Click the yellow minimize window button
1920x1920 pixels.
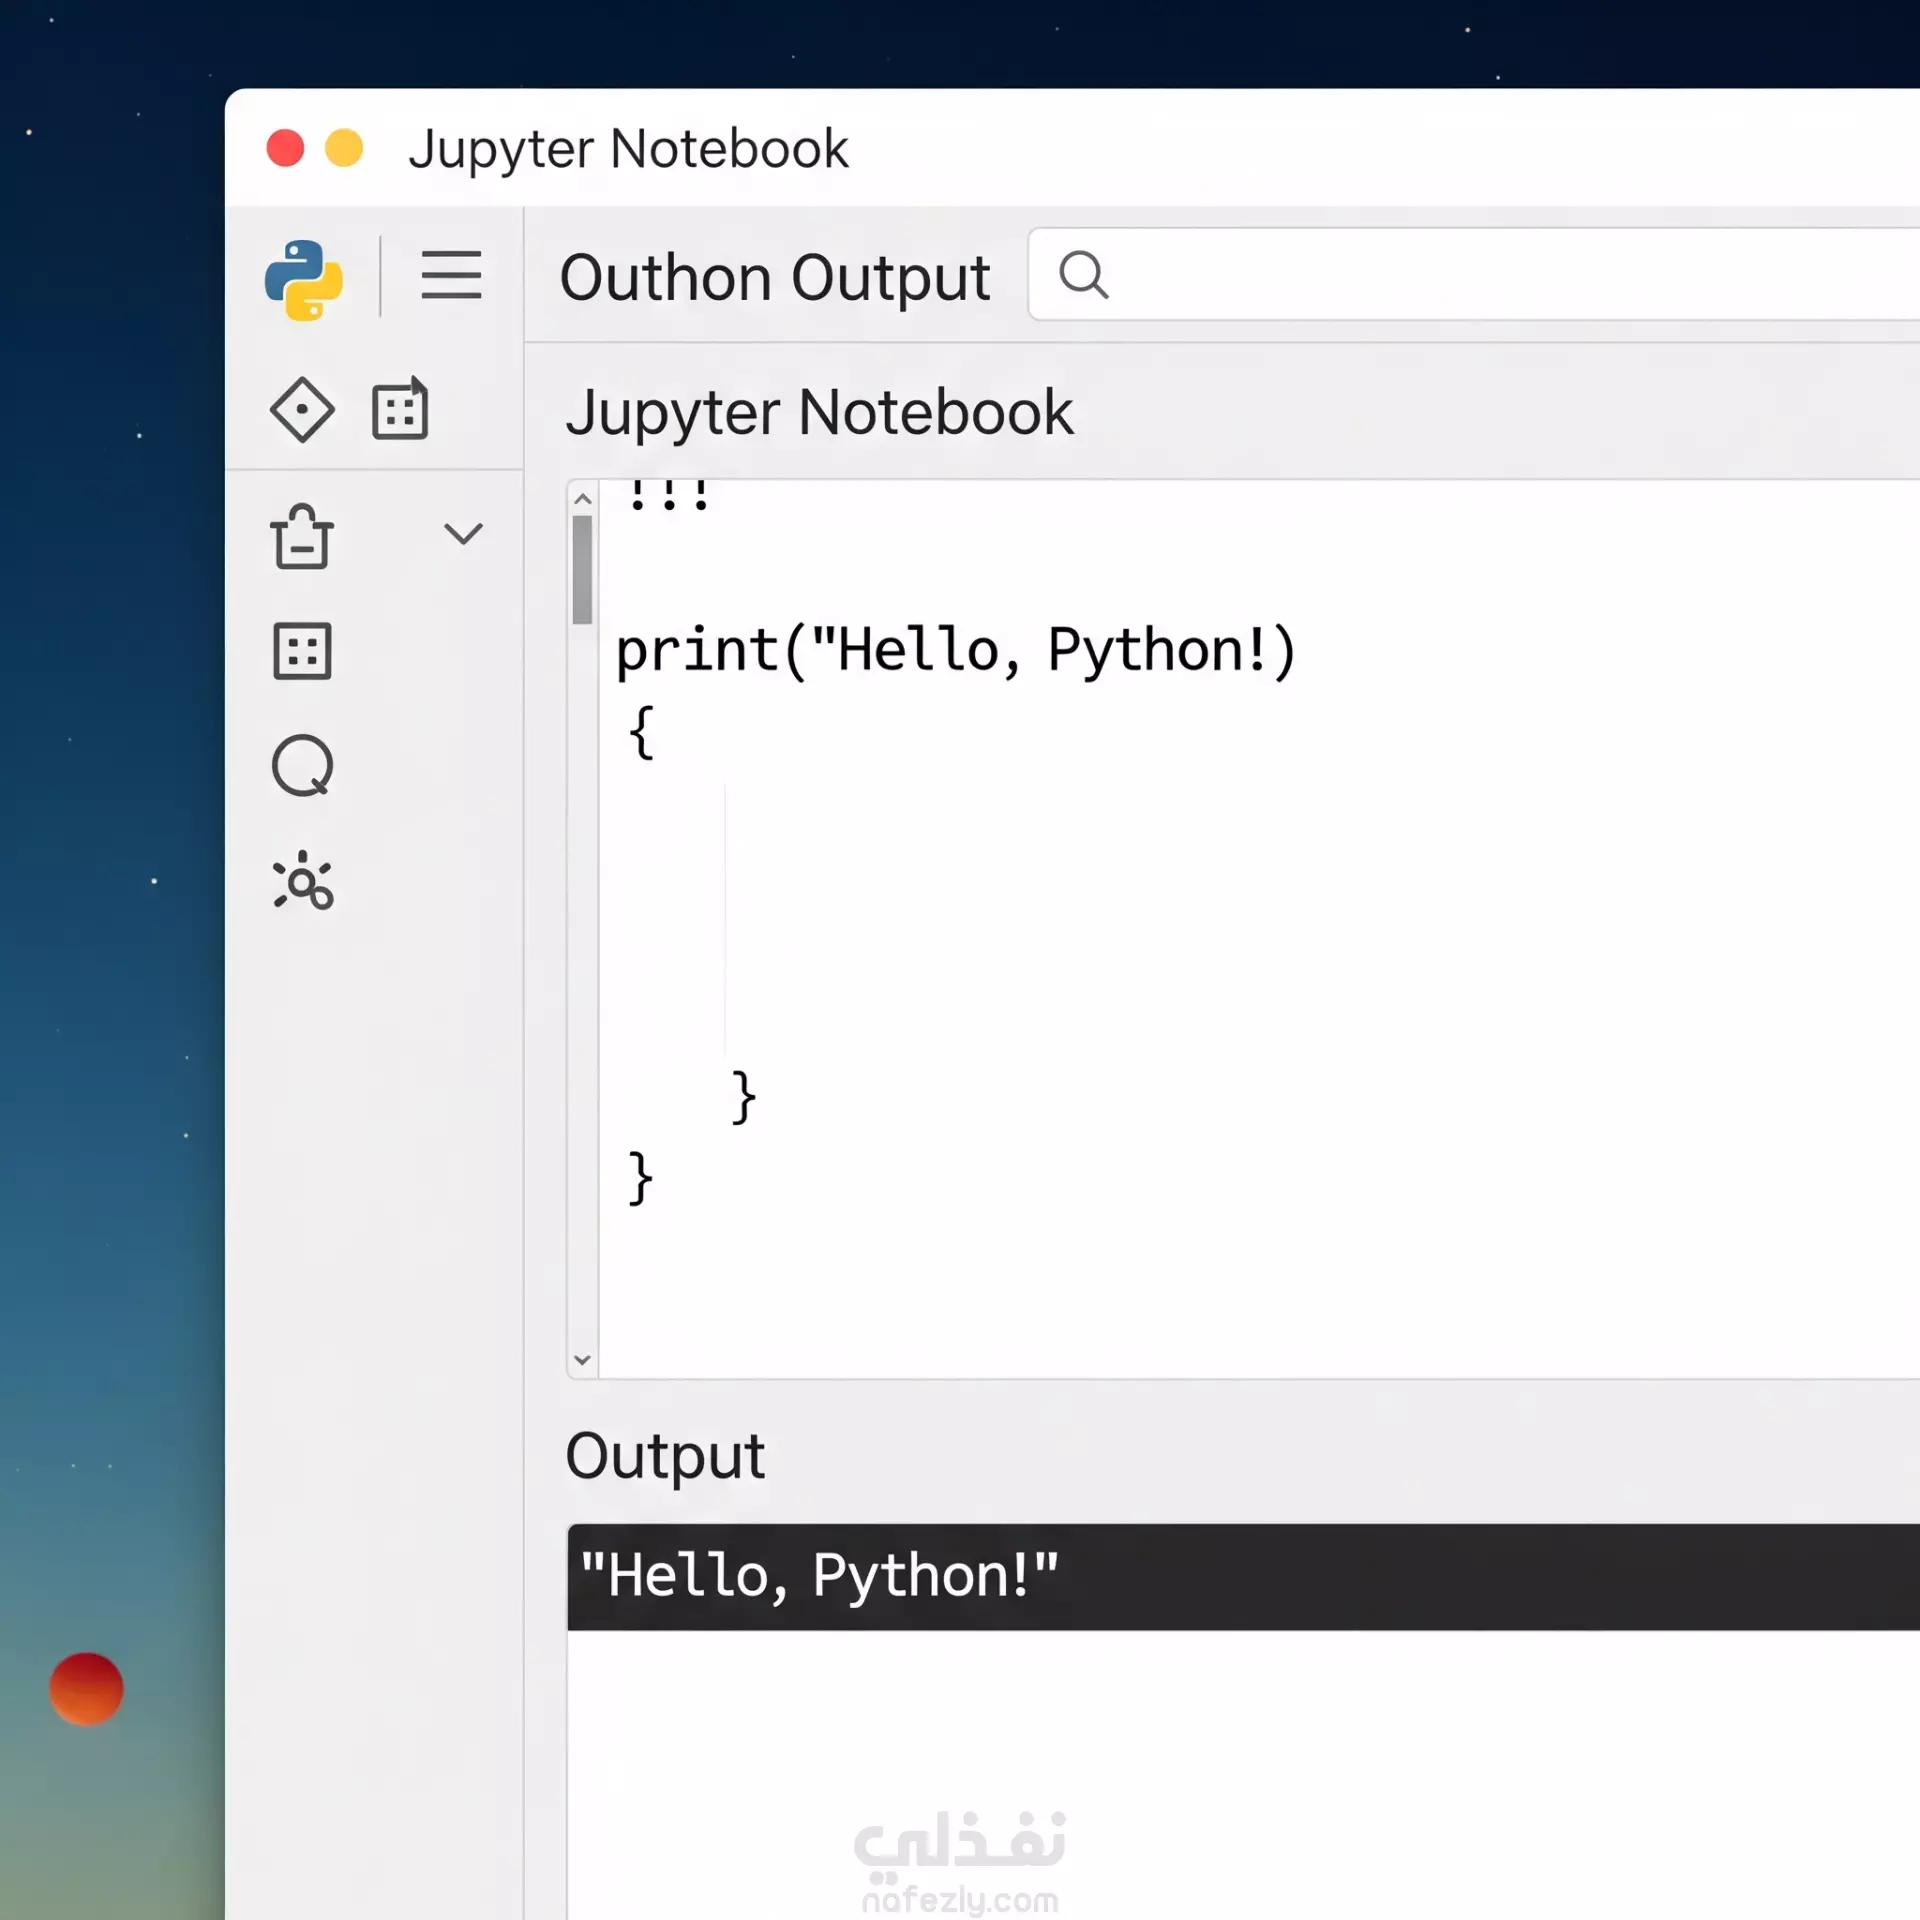click(344, 148)
